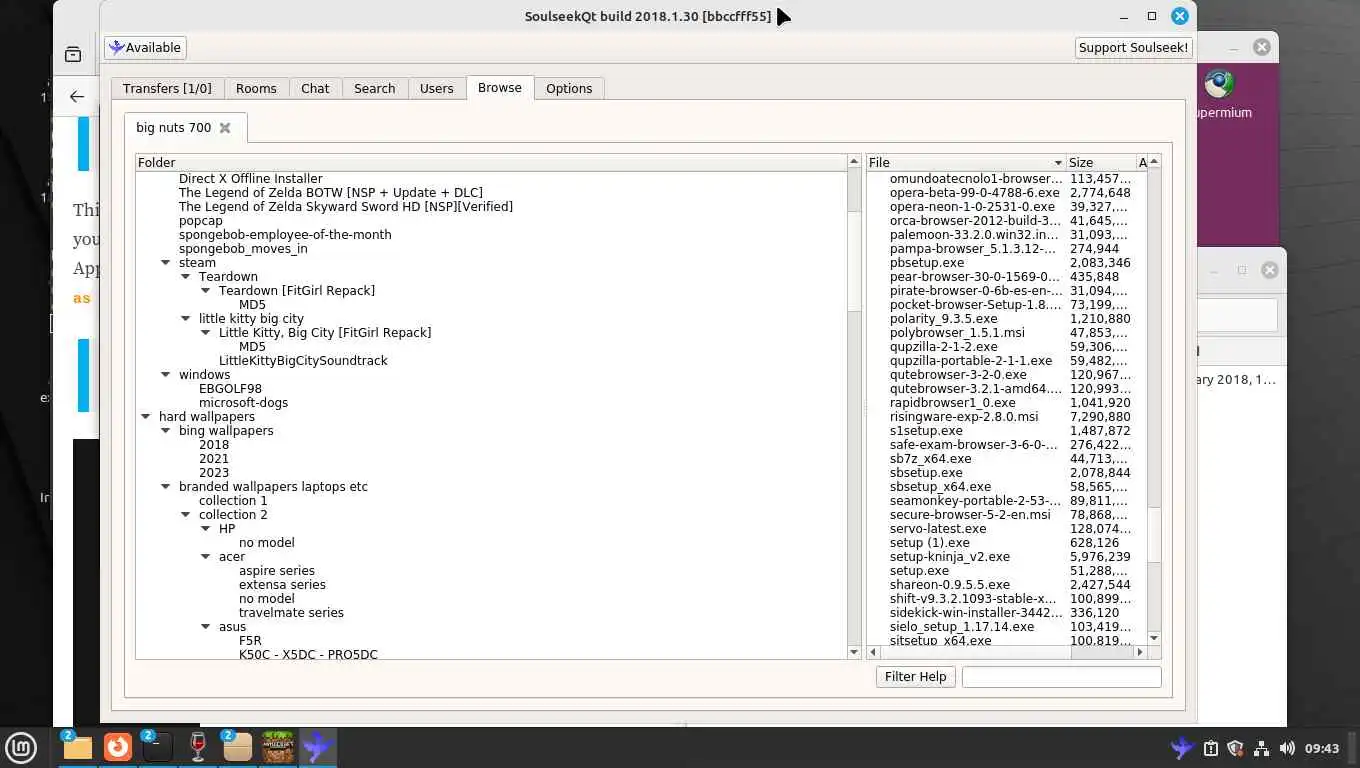The height and width of the screenshot is (768, 1360).
Task: Click the file filter text field
Action: 1061,677
